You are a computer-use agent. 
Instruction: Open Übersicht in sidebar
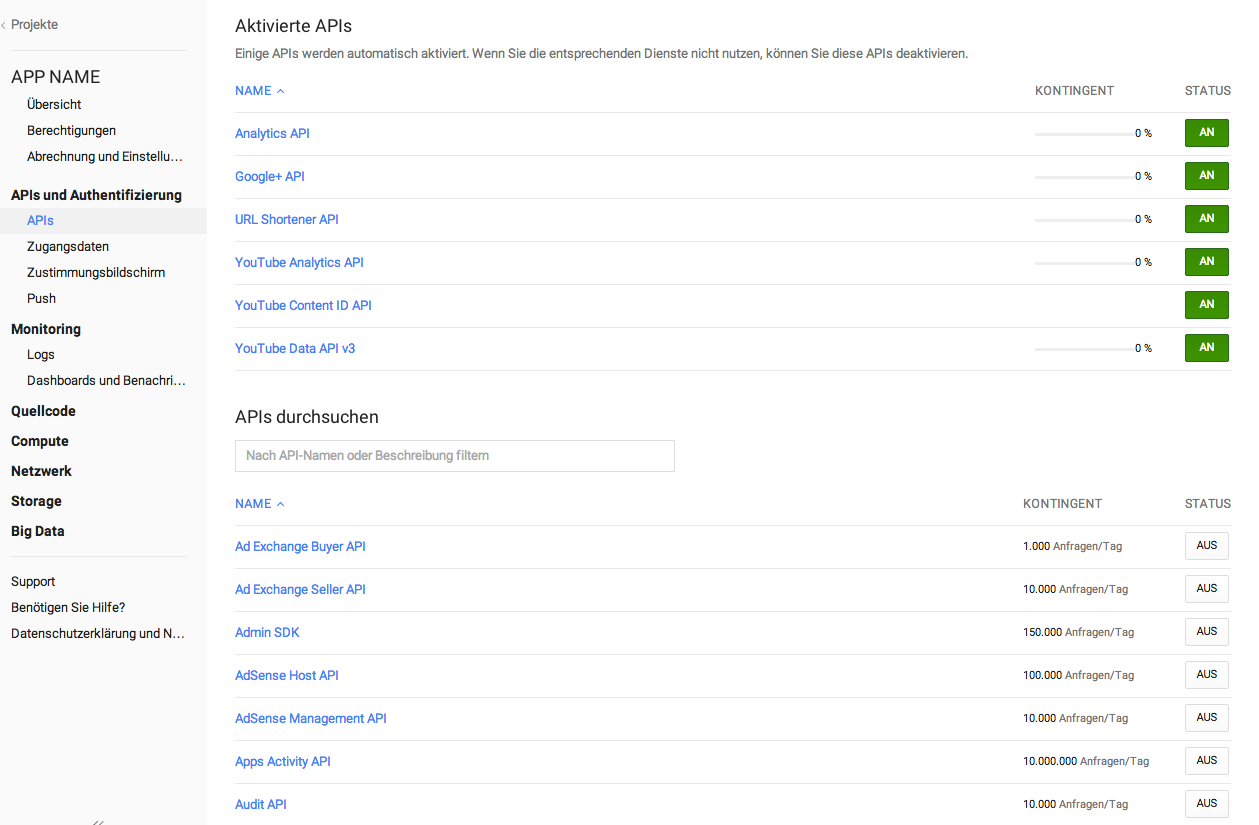[54, 104]
